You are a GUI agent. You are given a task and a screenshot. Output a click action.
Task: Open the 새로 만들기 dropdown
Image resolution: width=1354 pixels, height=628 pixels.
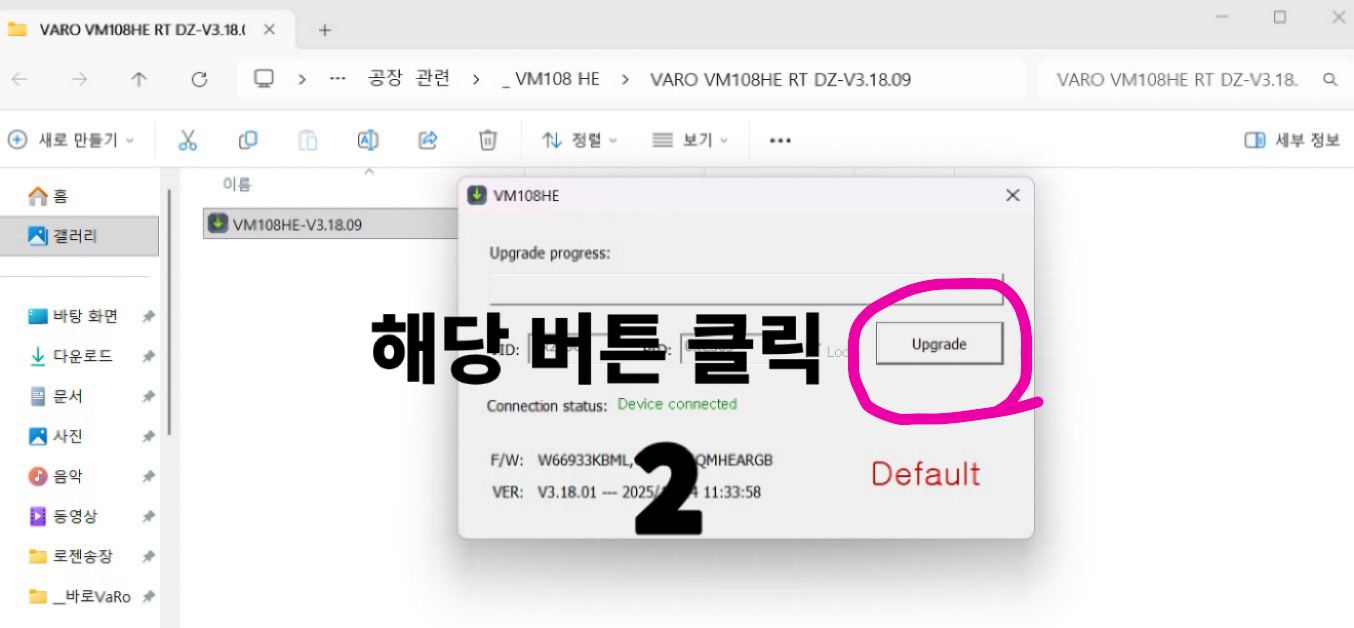tap(71, 140)
